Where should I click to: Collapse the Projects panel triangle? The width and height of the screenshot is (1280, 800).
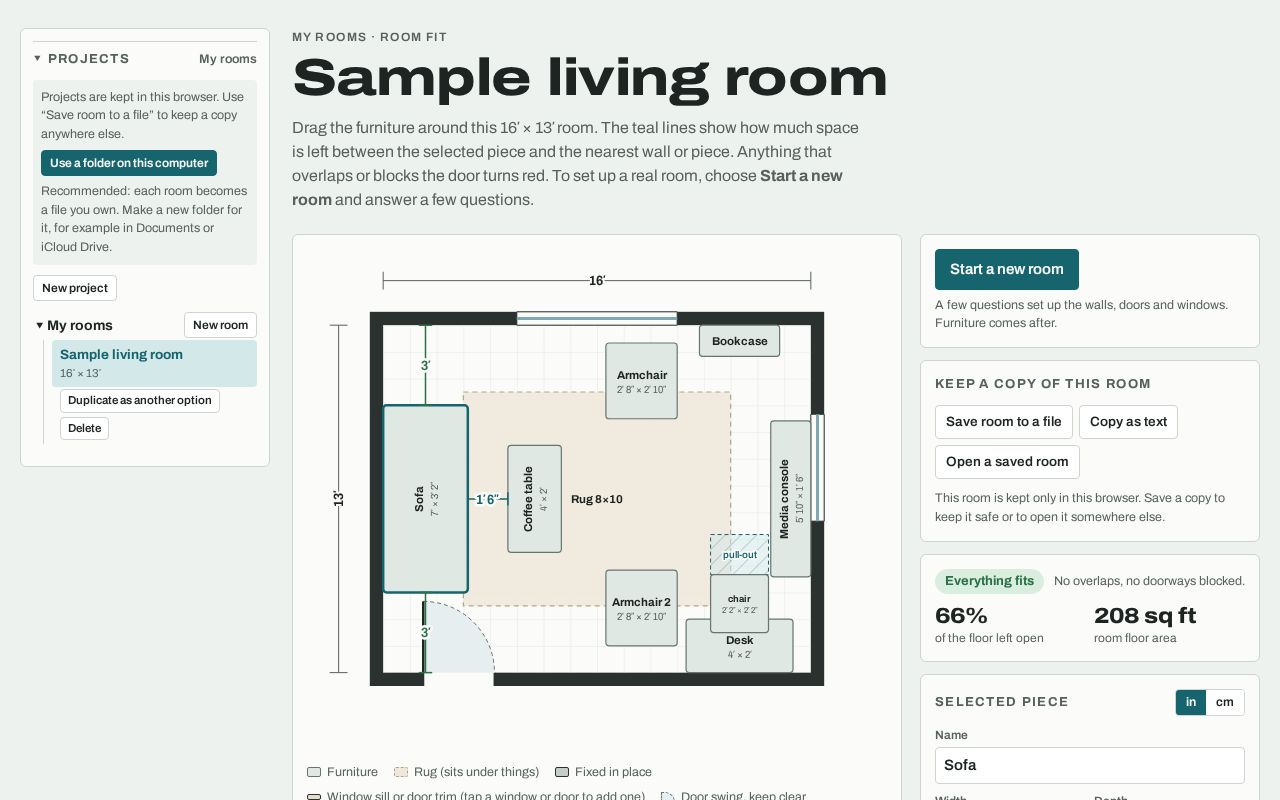click(x=37, y=58)
